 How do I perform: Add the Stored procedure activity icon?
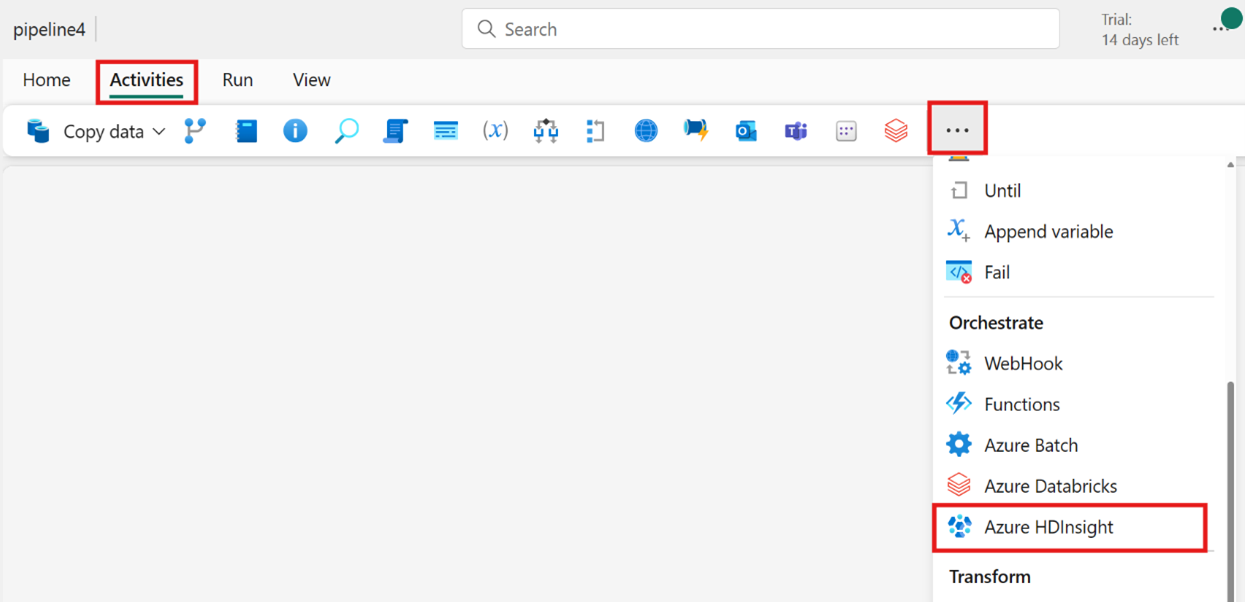[x=445, y=131]
